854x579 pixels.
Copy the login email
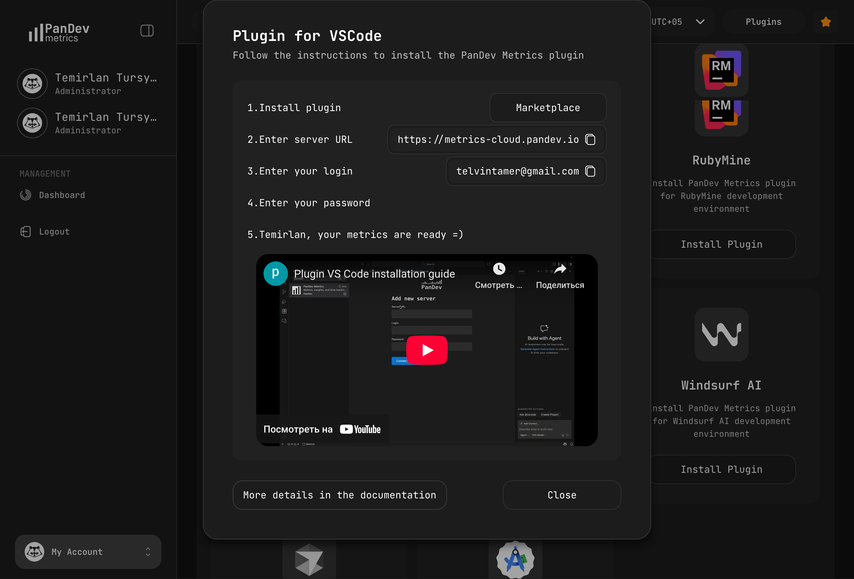click(x=590, y=171)
